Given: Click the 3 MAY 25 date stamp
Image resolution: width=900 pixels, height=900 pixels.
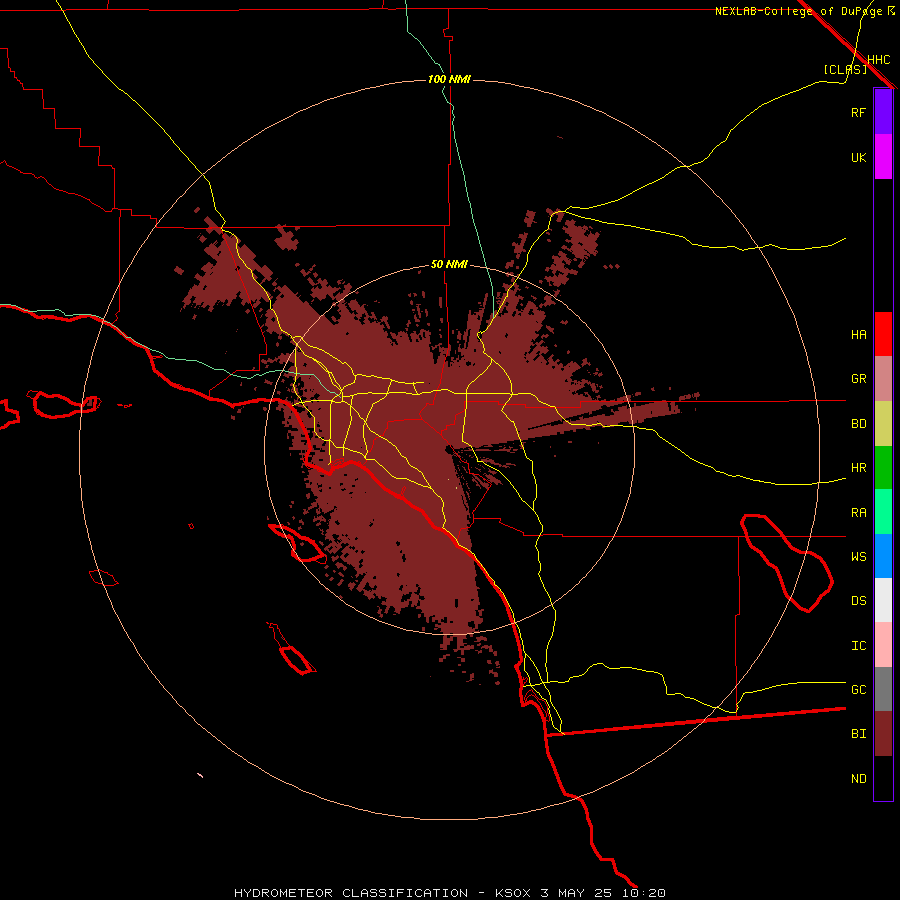Looking at the screenshot, I should coord(577,893).
